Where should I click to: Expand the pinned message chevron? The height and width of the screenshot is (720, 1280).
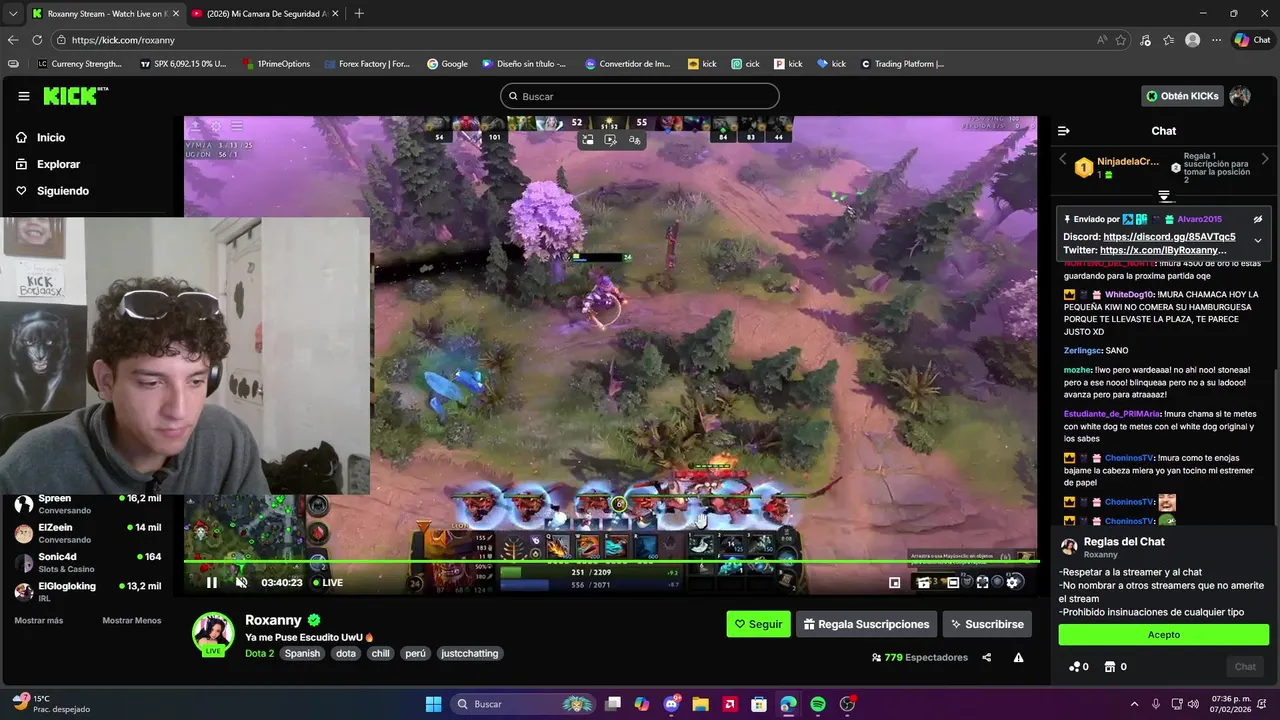tap(1258, 240)
